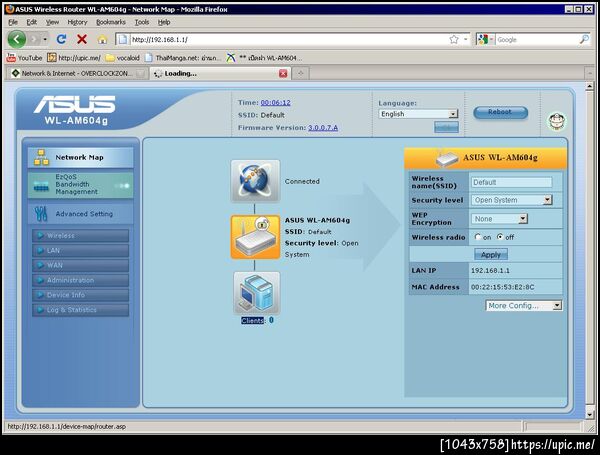Click the search magnifier icon
This screenshot has height=455, width=600.
click(x=584, y=39)
